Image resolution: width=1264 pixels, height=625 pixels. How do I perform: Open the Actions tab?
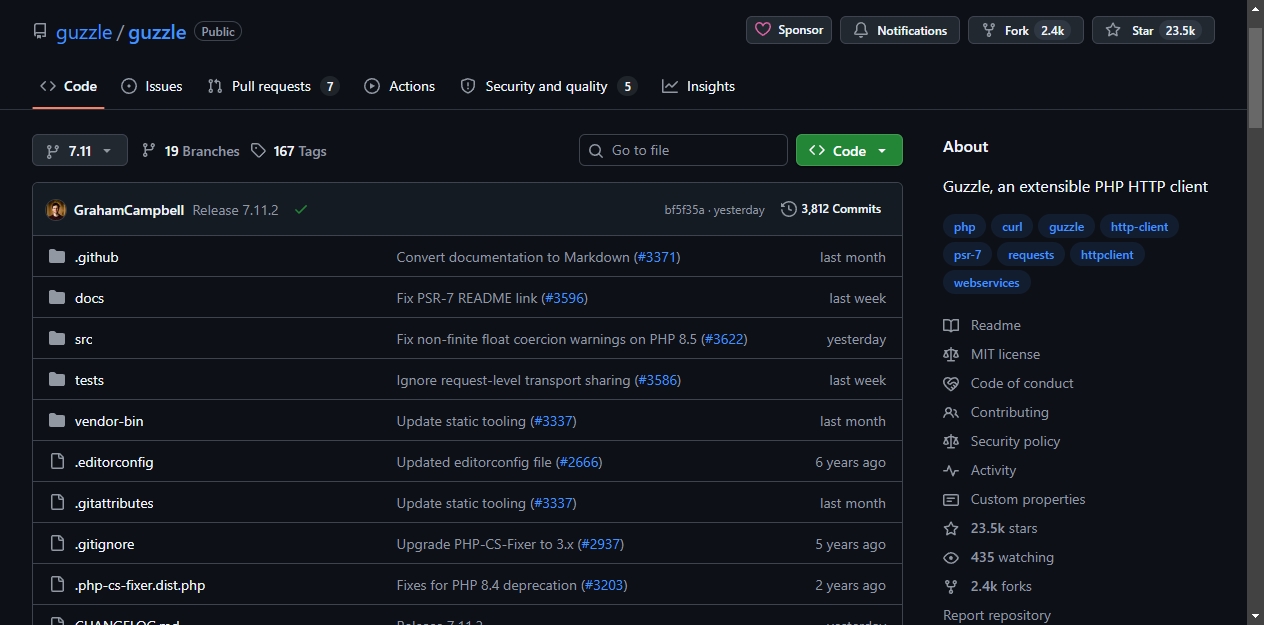pyautogui.click(x=400, y=86)
